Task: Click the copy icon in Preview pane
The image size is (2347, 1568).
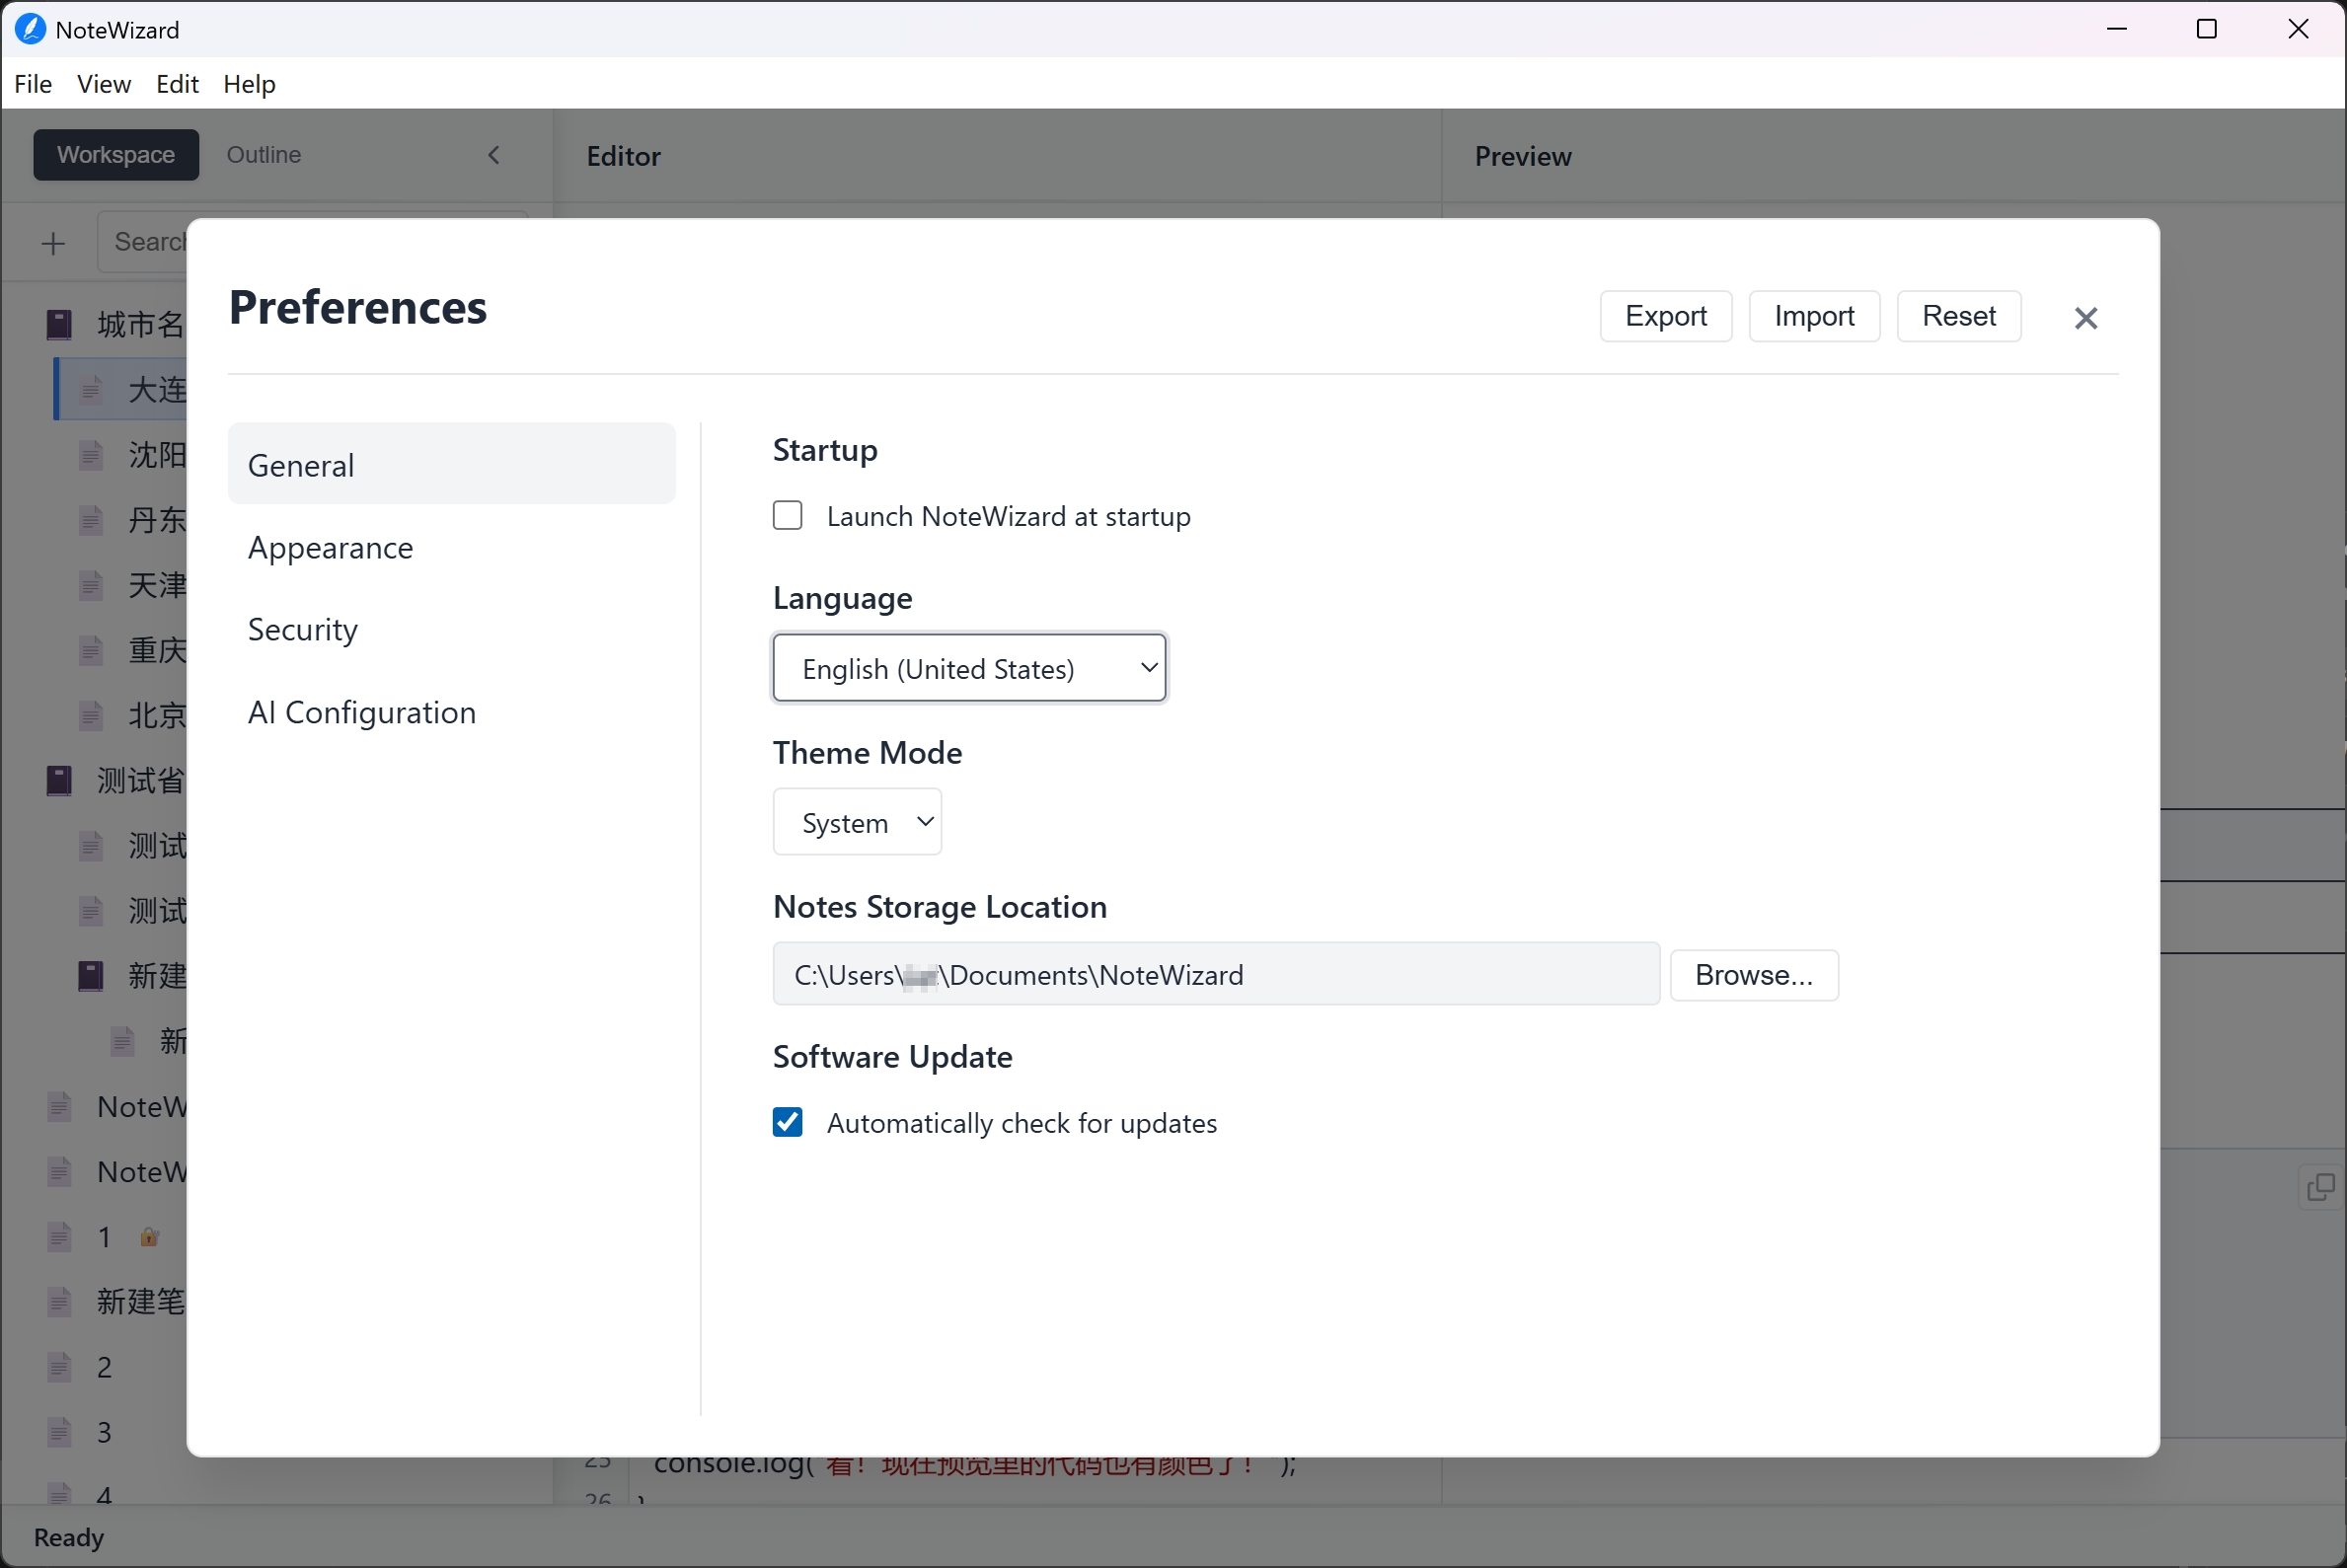Action: (x=2320, y=1187)
